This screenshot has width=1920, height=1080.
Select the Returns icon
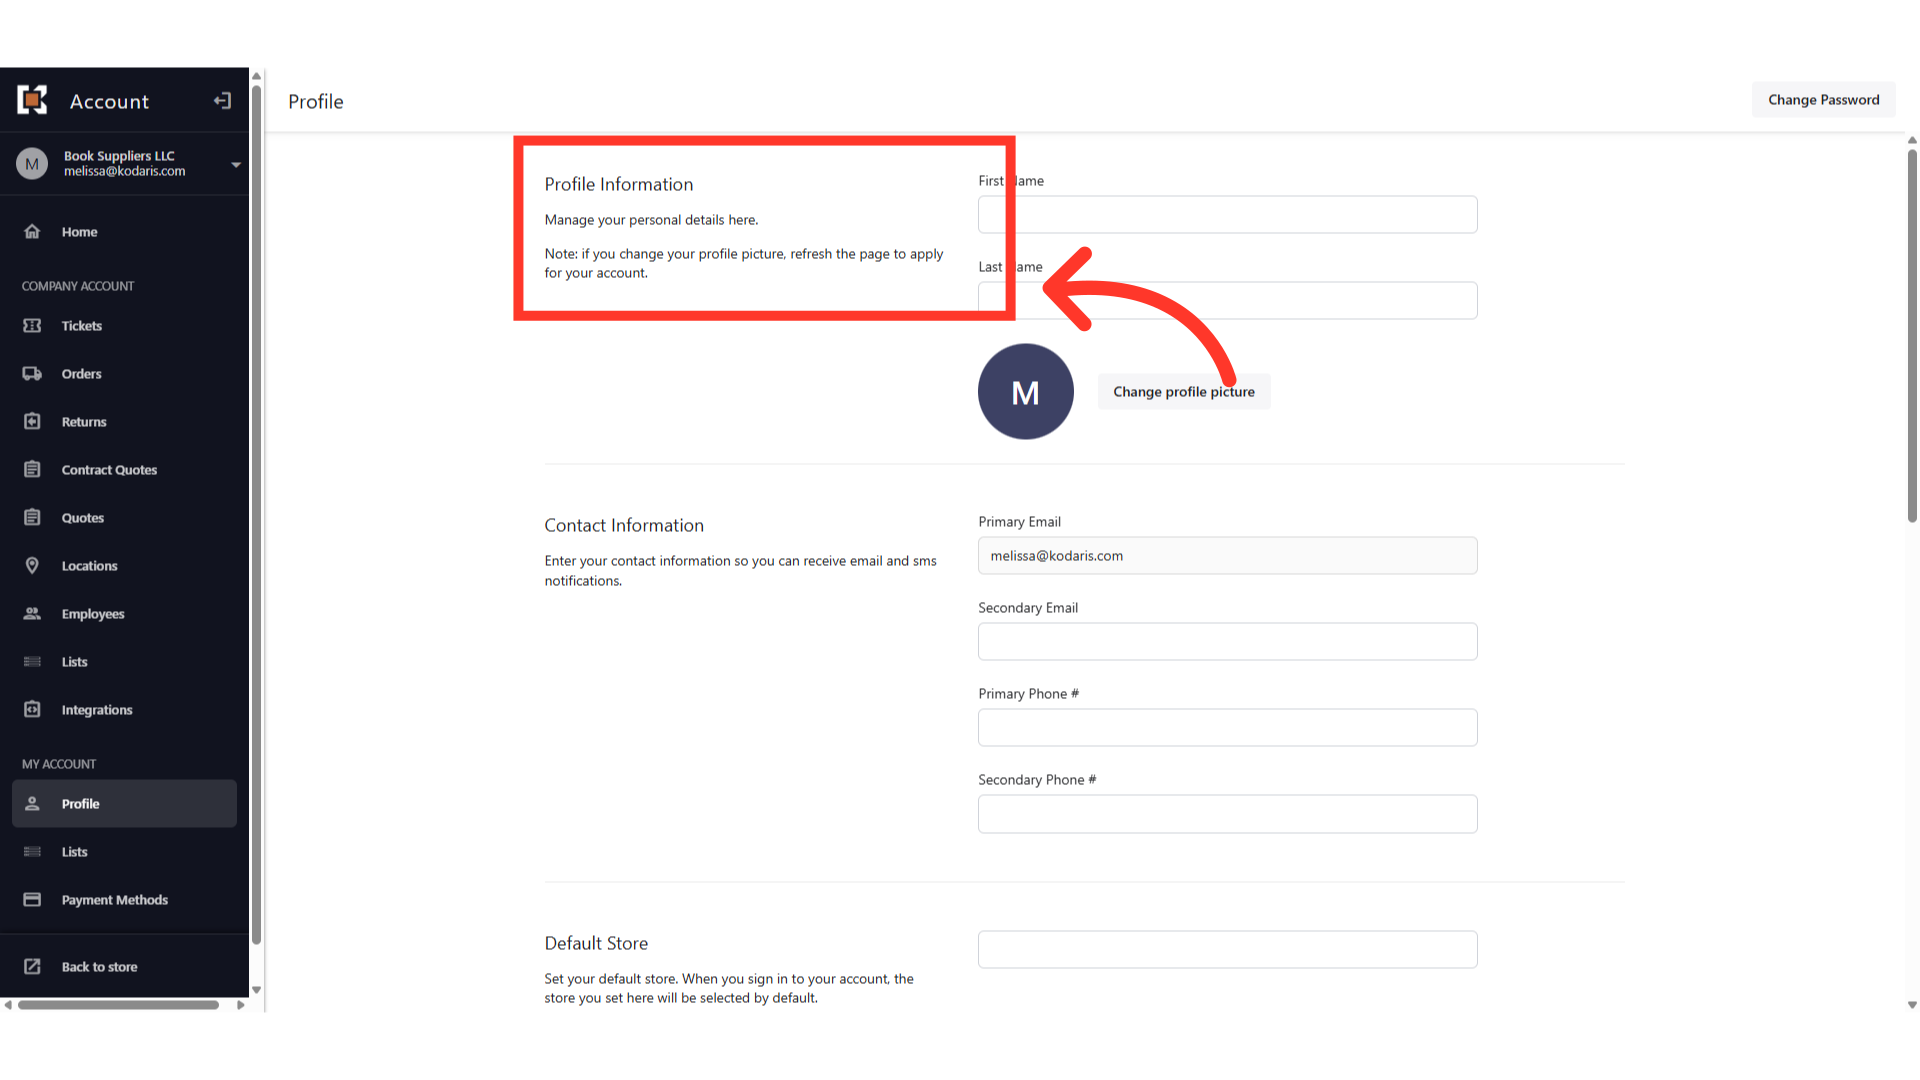click(32, 422)
